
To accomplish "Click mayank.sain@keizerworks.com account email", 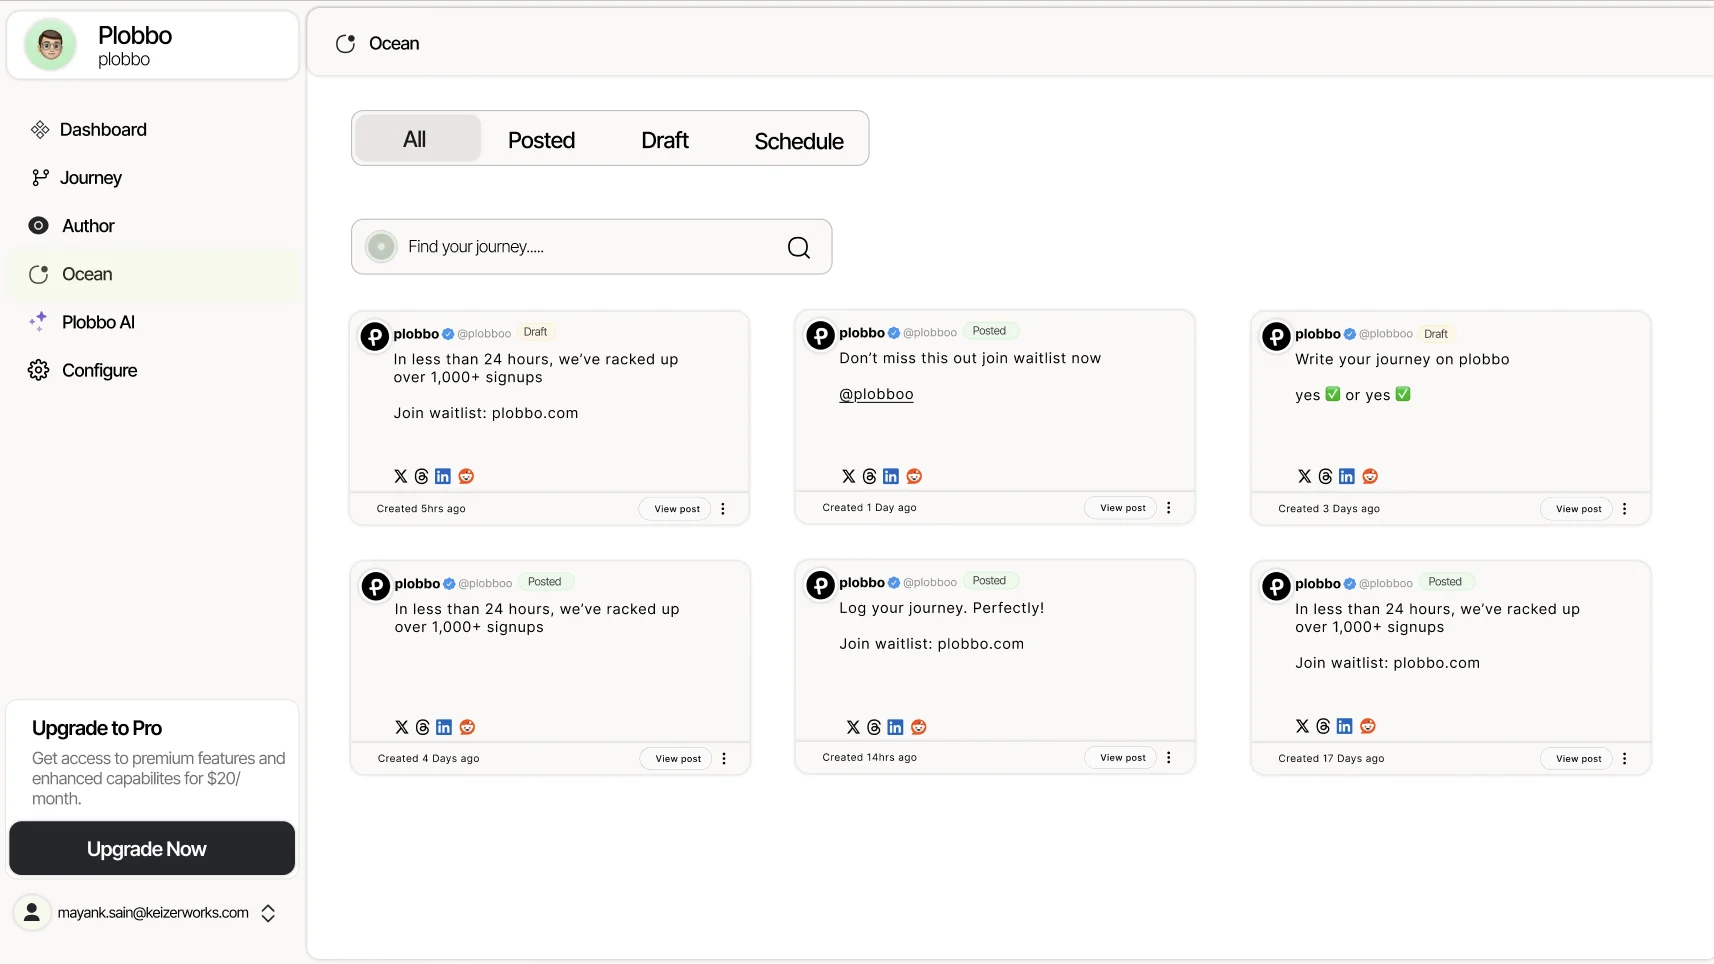I will click(153, 913).
